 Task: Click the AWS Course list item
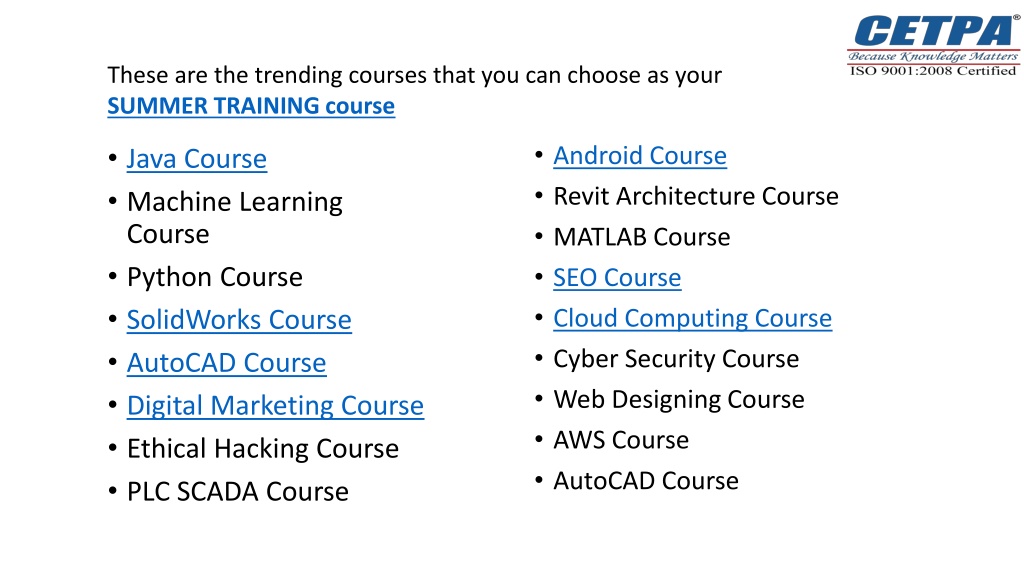tap(621, 440)
